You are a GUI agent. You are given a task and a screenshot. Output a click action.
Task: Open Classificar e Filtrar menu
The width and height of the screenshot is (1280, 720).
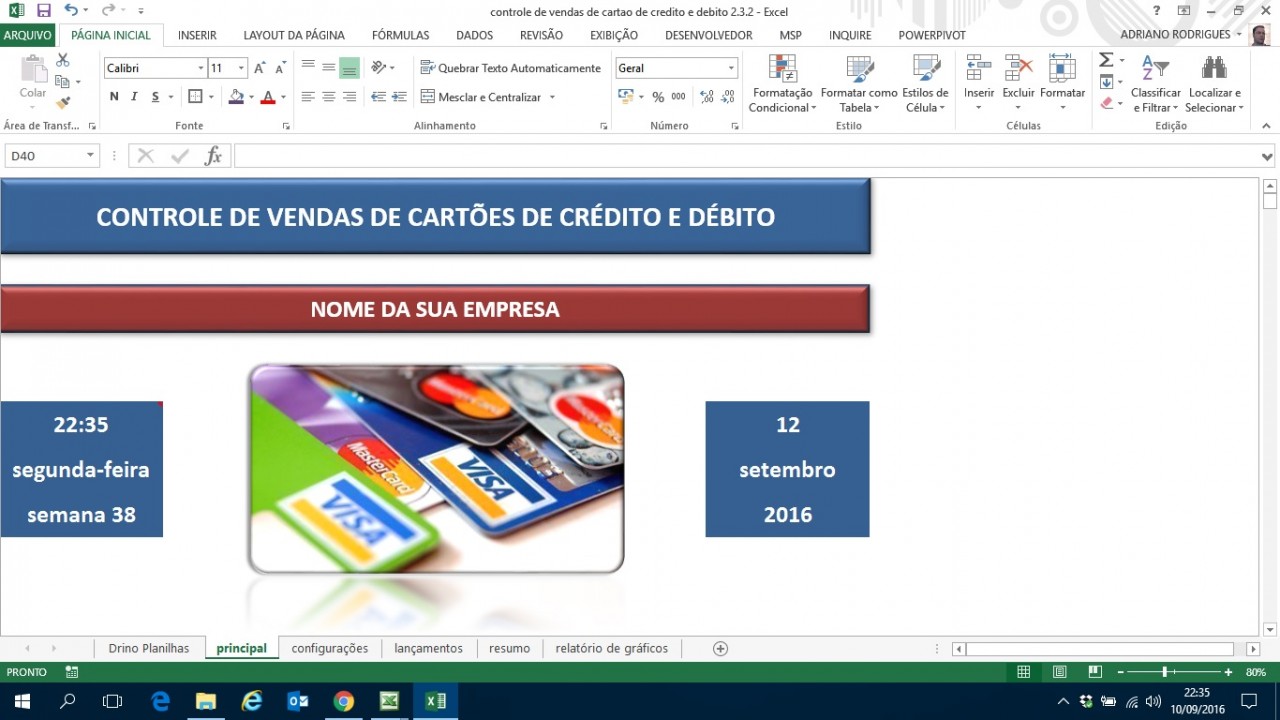(1155, 84)
